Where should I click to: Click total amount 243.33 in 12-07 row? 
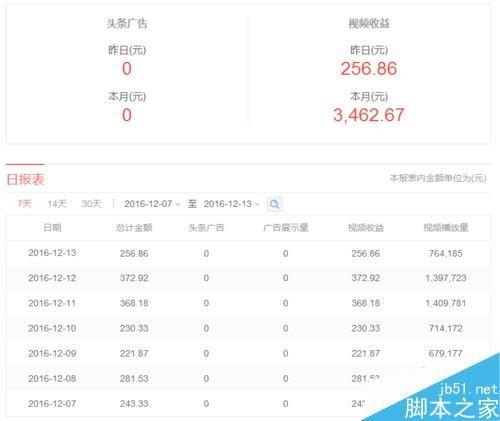pyautogui.click(x=134, y=404)
